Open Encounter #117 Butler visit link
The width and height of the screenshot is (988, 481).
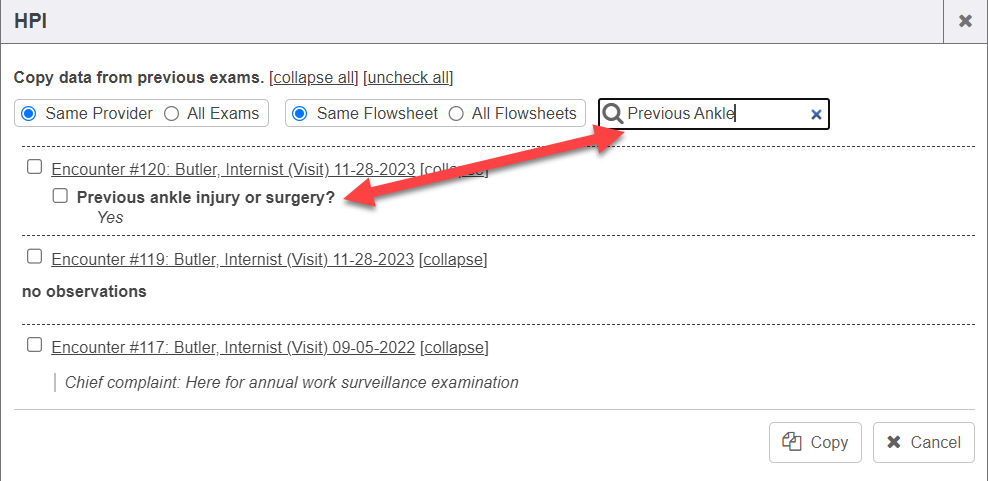point(232,347)
